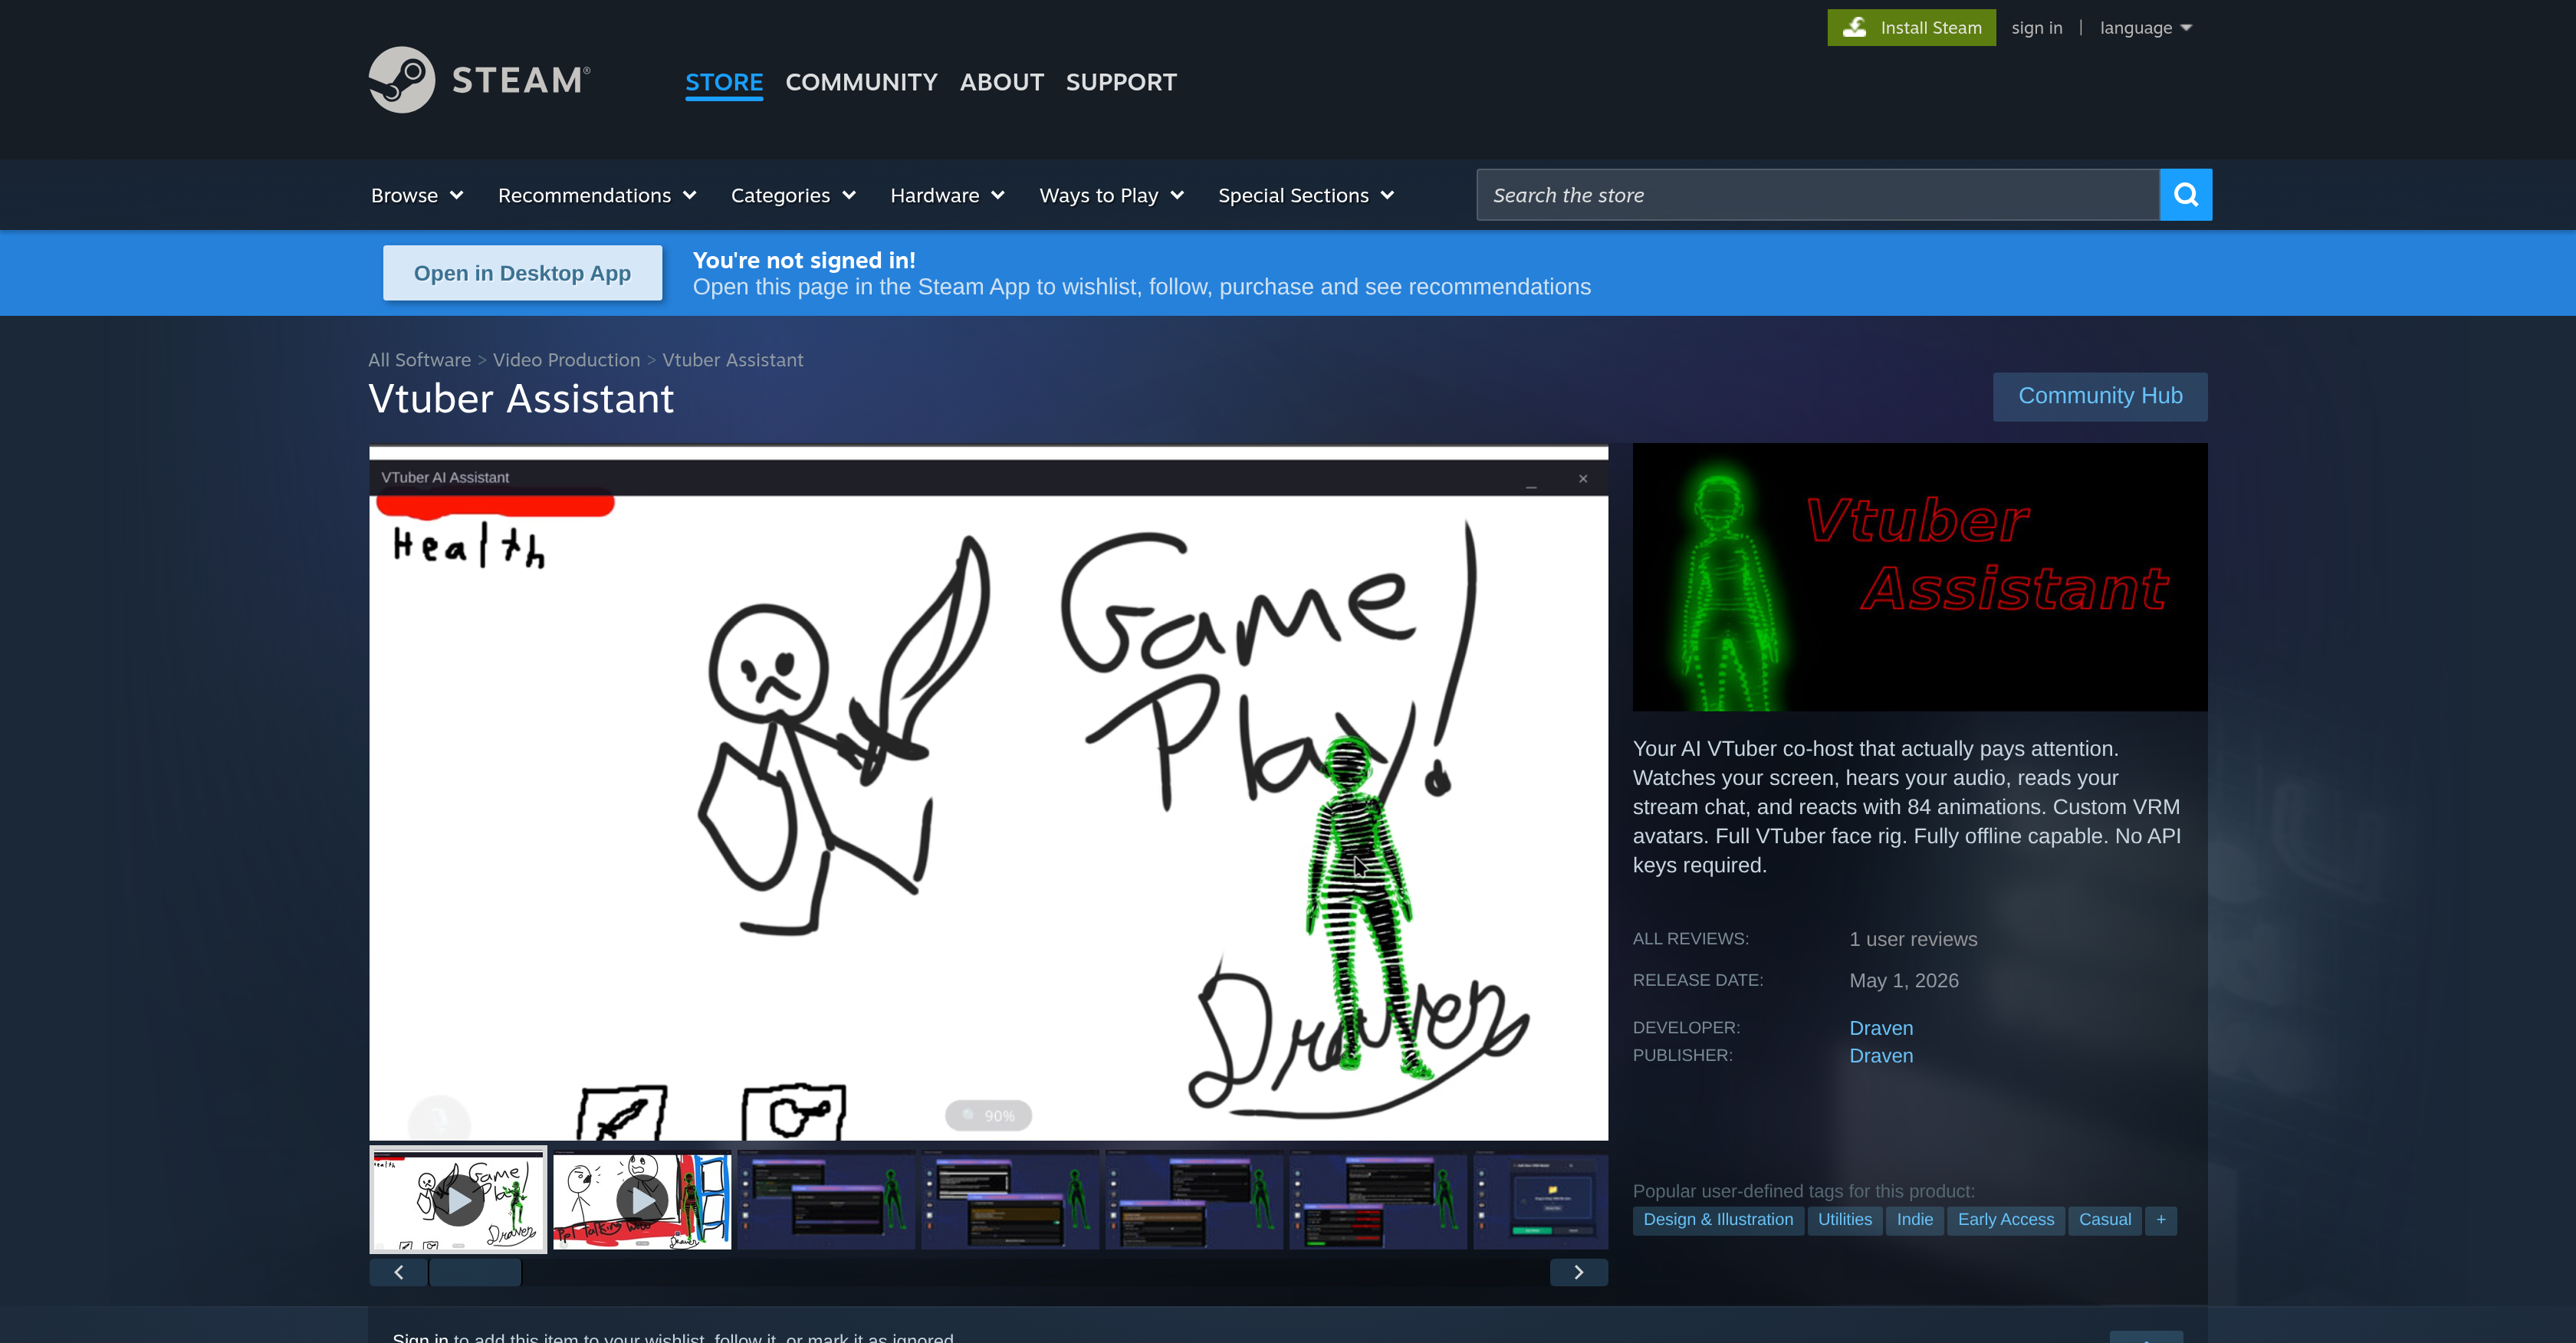Image resolution: width=2576 pixels, height=1343 pixels.
Task: Open the COMMUNITY menu item
Action: coord(861,82)
